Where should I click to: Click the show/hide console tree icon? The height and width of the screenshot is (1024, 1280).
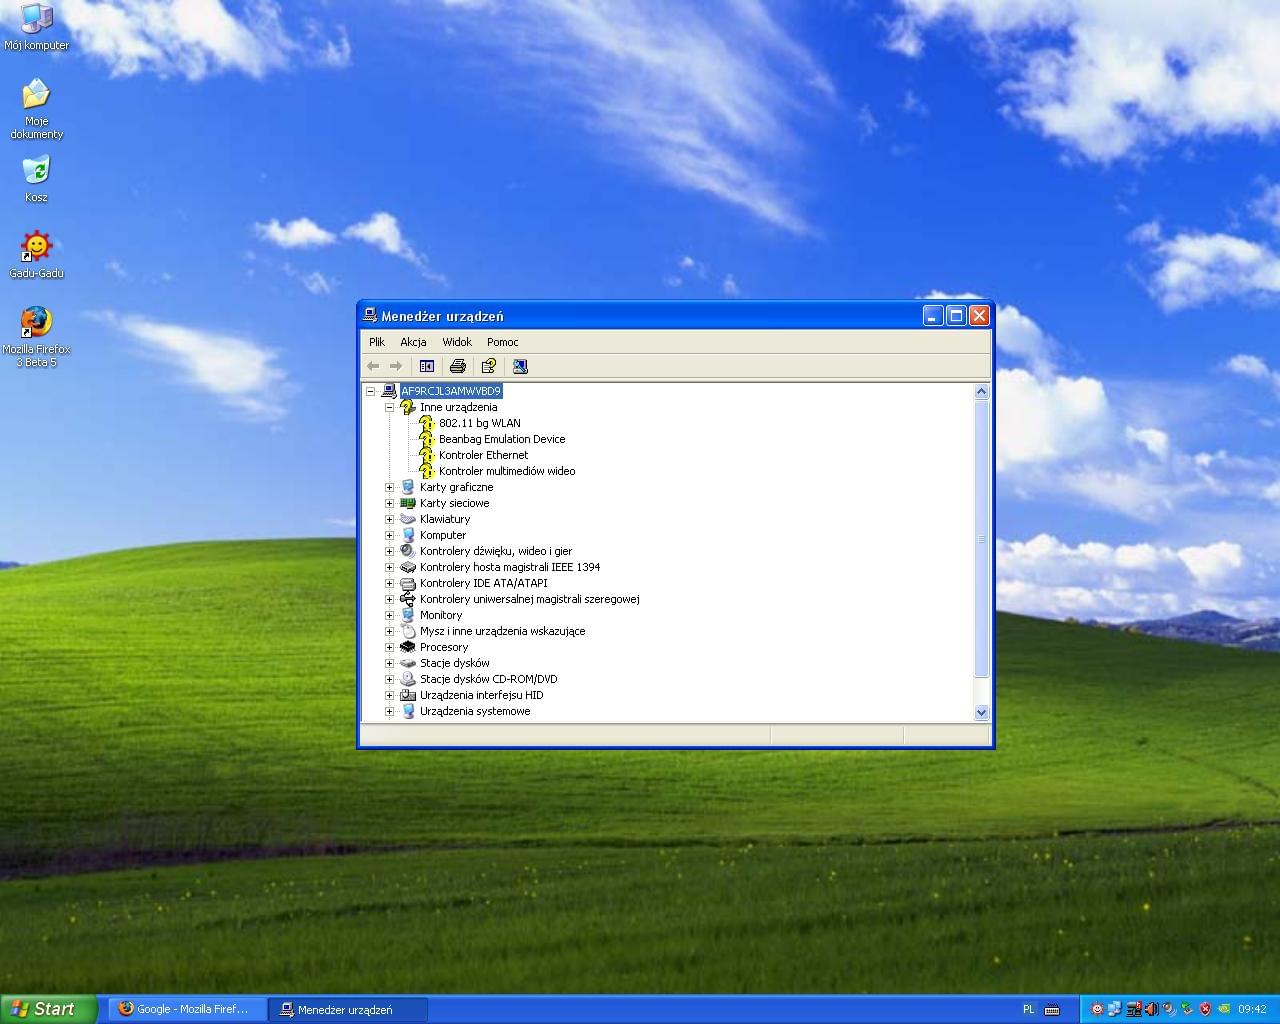click(x=427, y=367)
